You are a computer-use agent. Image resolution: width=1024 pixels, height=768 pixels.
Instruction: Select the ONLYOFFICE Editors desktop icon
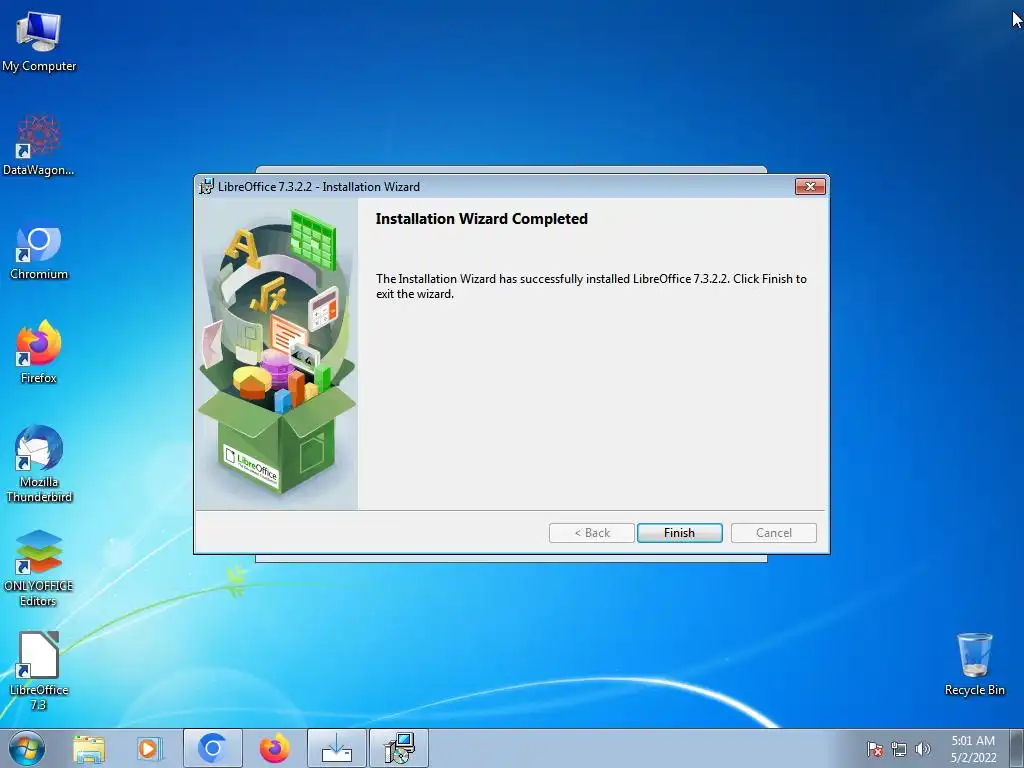(39, 568)
